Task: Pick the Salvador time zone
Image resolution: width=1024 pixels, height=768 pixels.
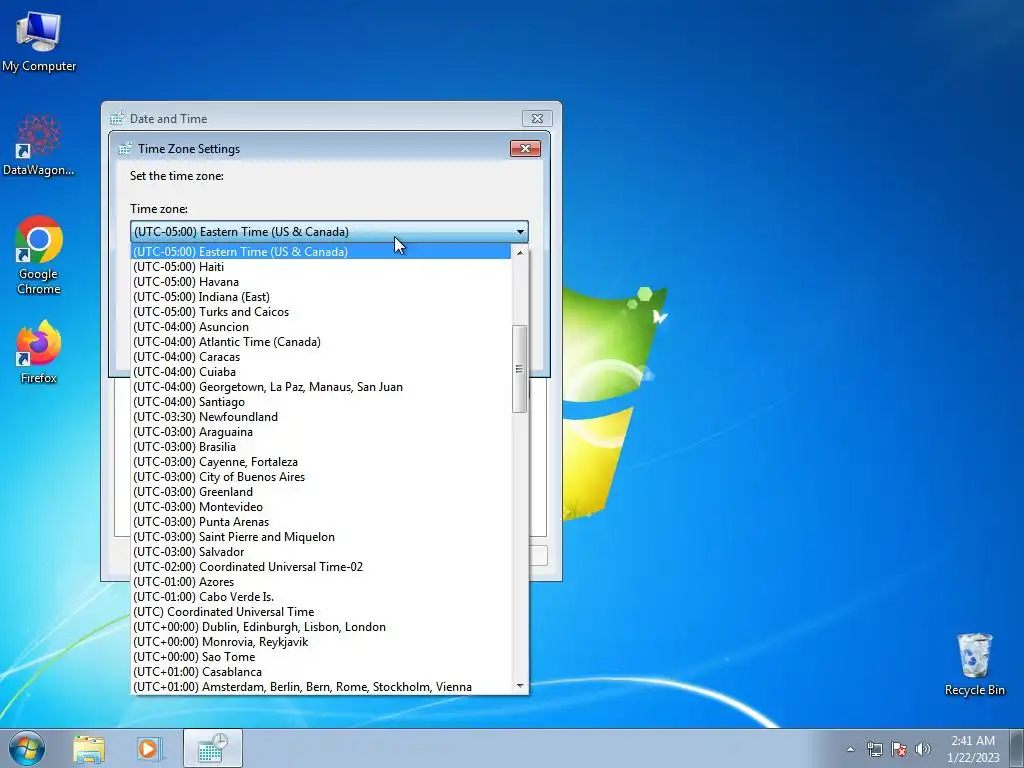Action: coord(321,552)
